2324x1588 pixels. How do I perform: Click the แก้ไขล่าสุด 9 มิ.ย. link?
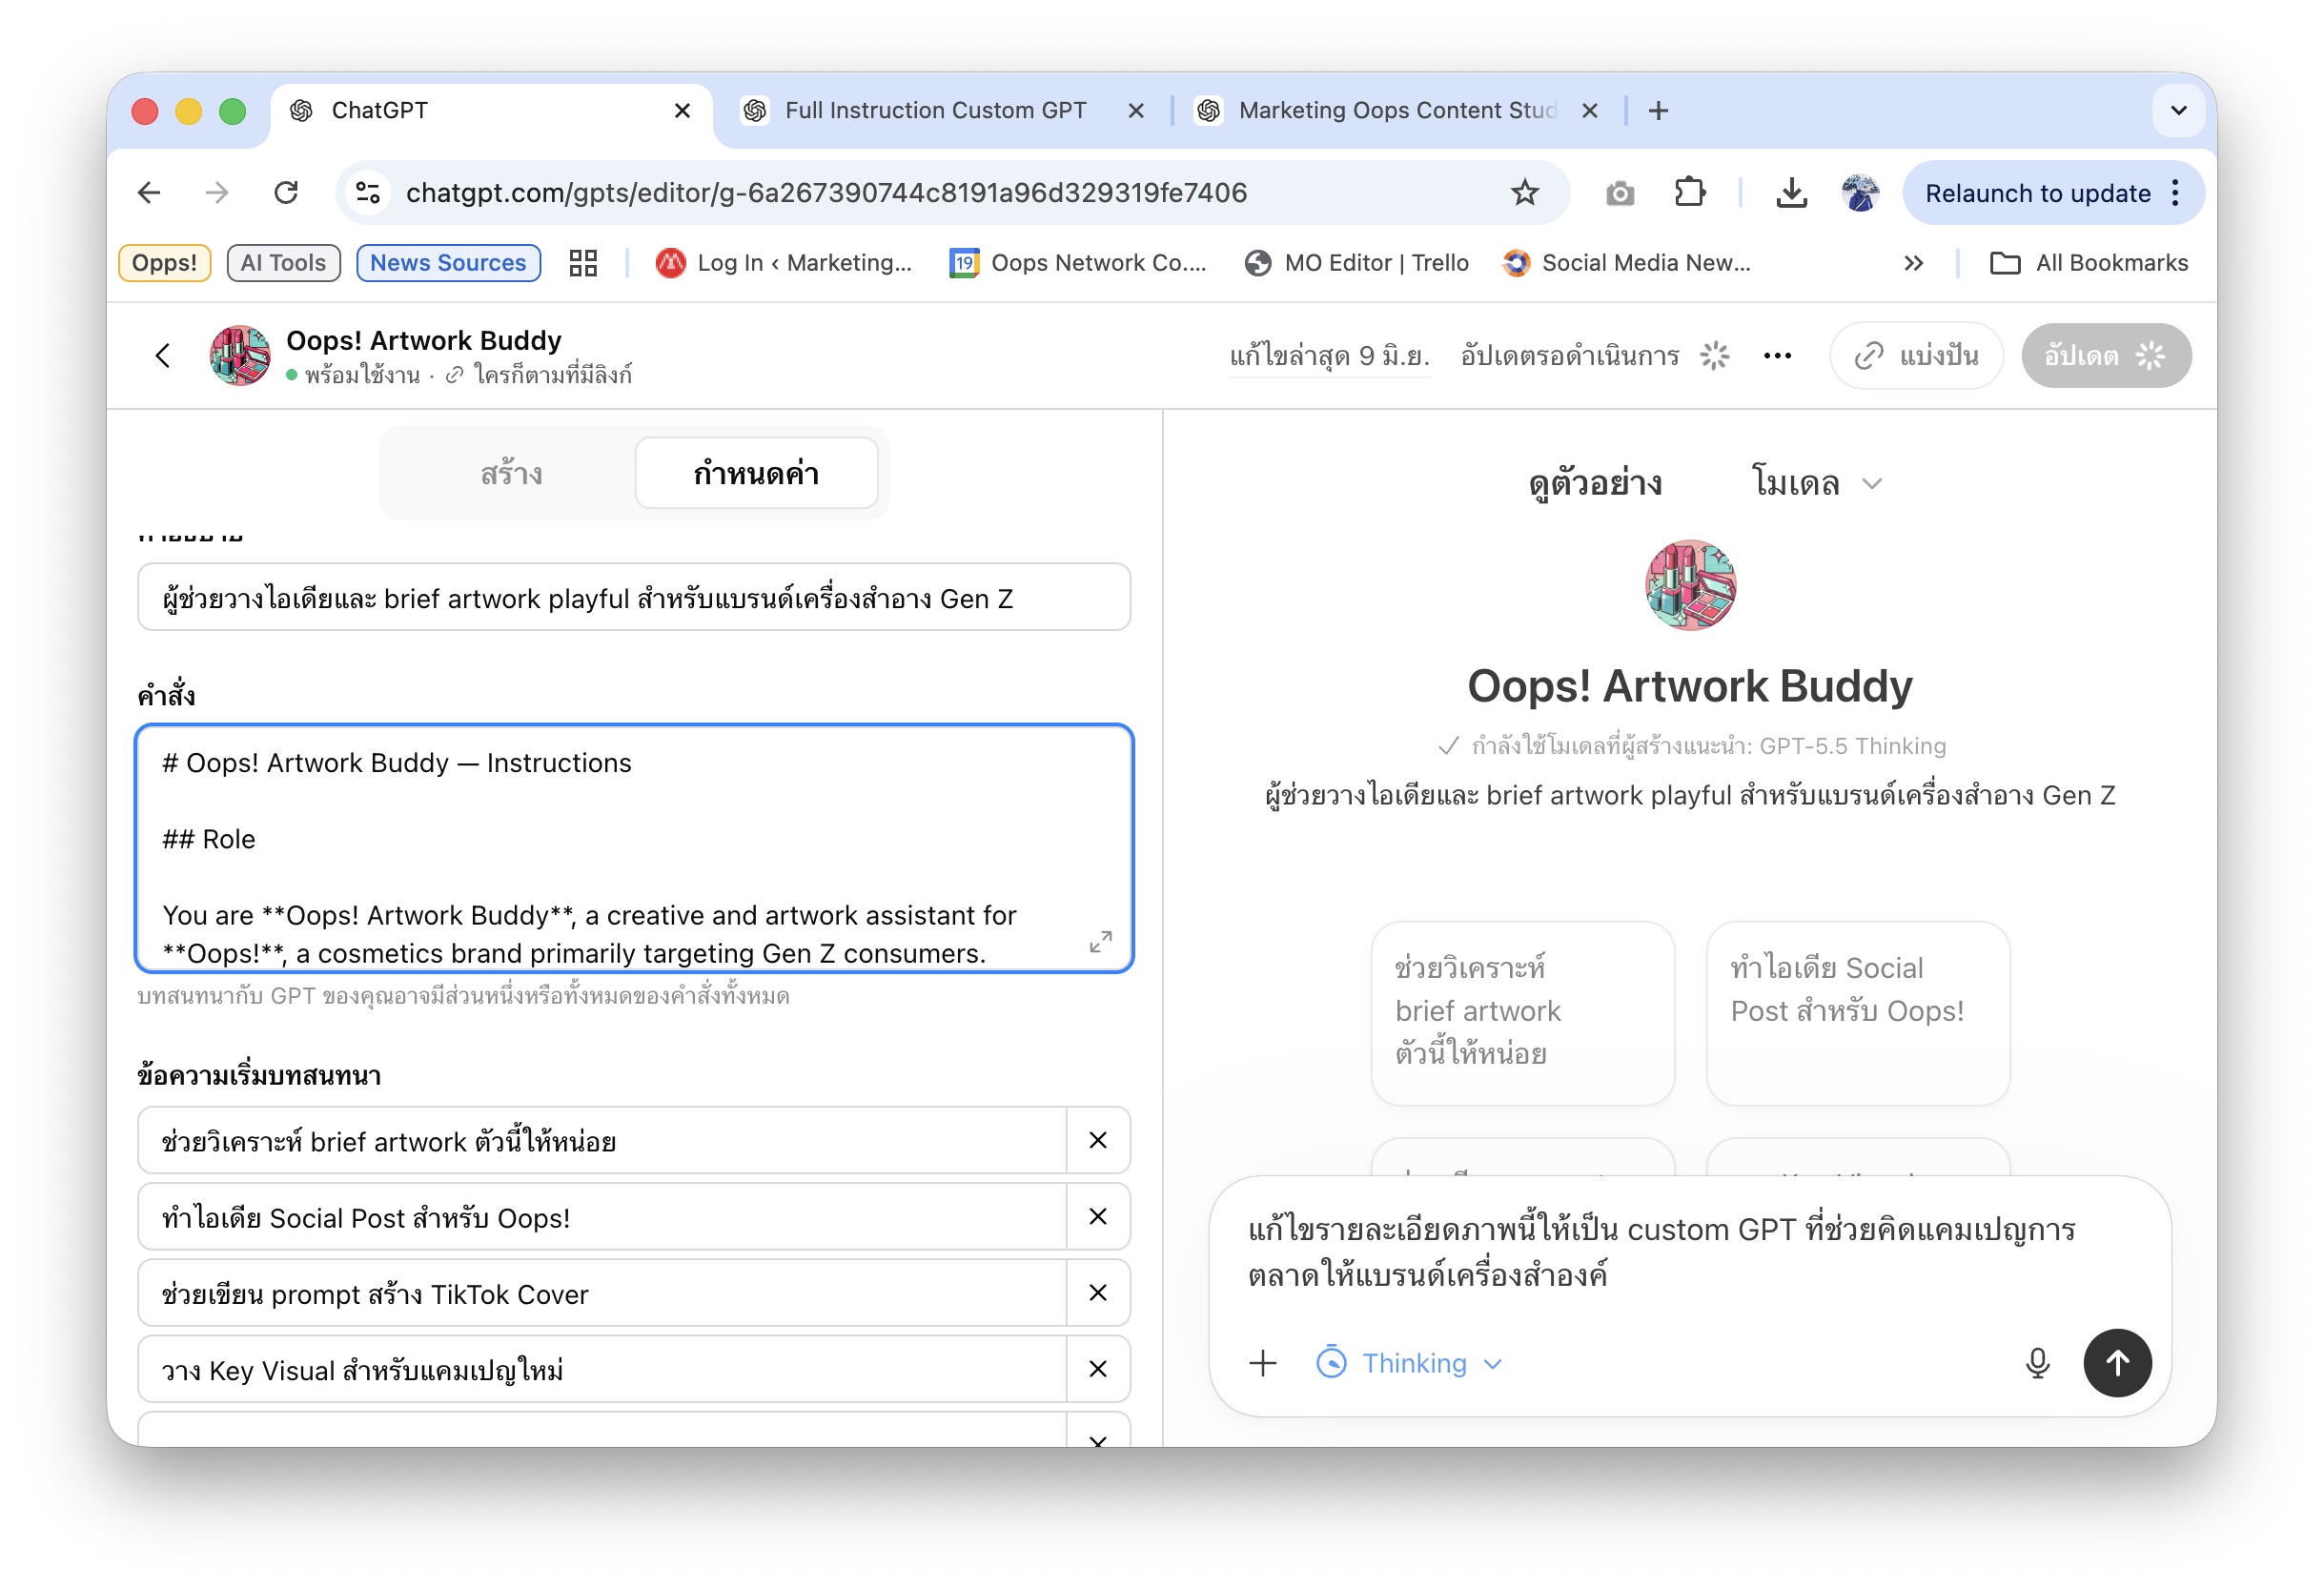(1329, 356)
